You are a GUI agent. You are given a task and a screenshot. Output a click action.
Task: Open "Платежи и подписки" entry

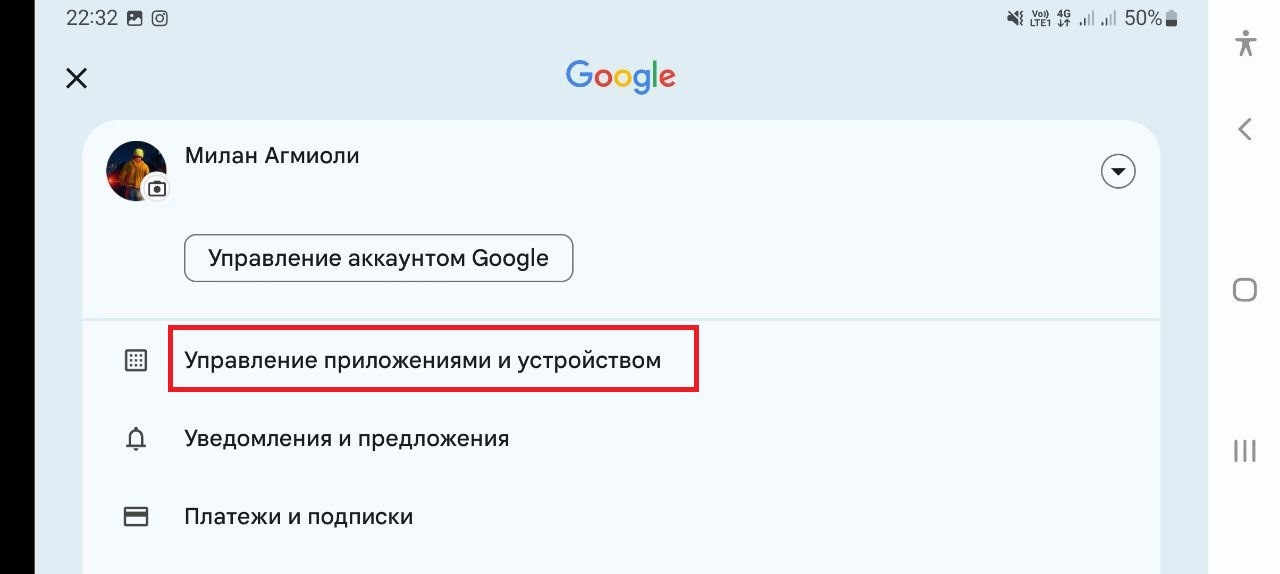298,517
